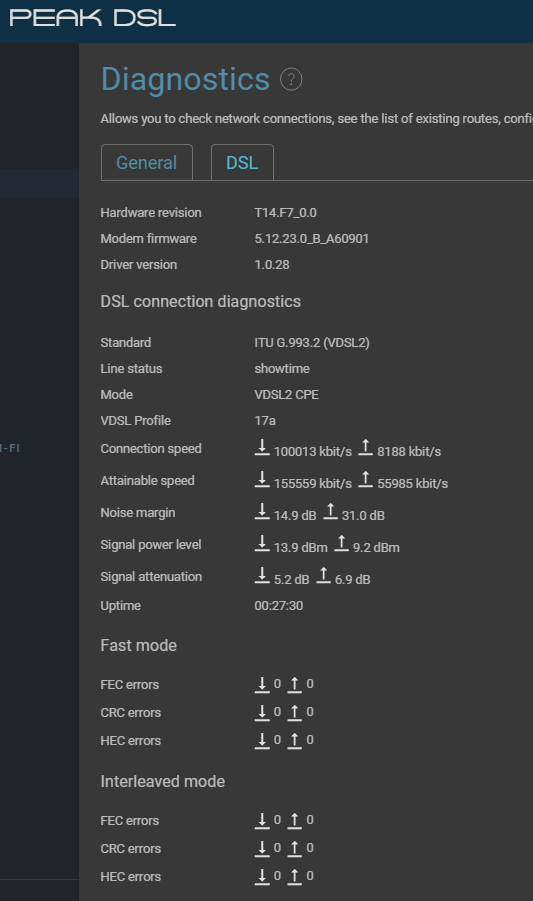
Task: Click the Connection speed download arrow icon
Action: point(262,448)
